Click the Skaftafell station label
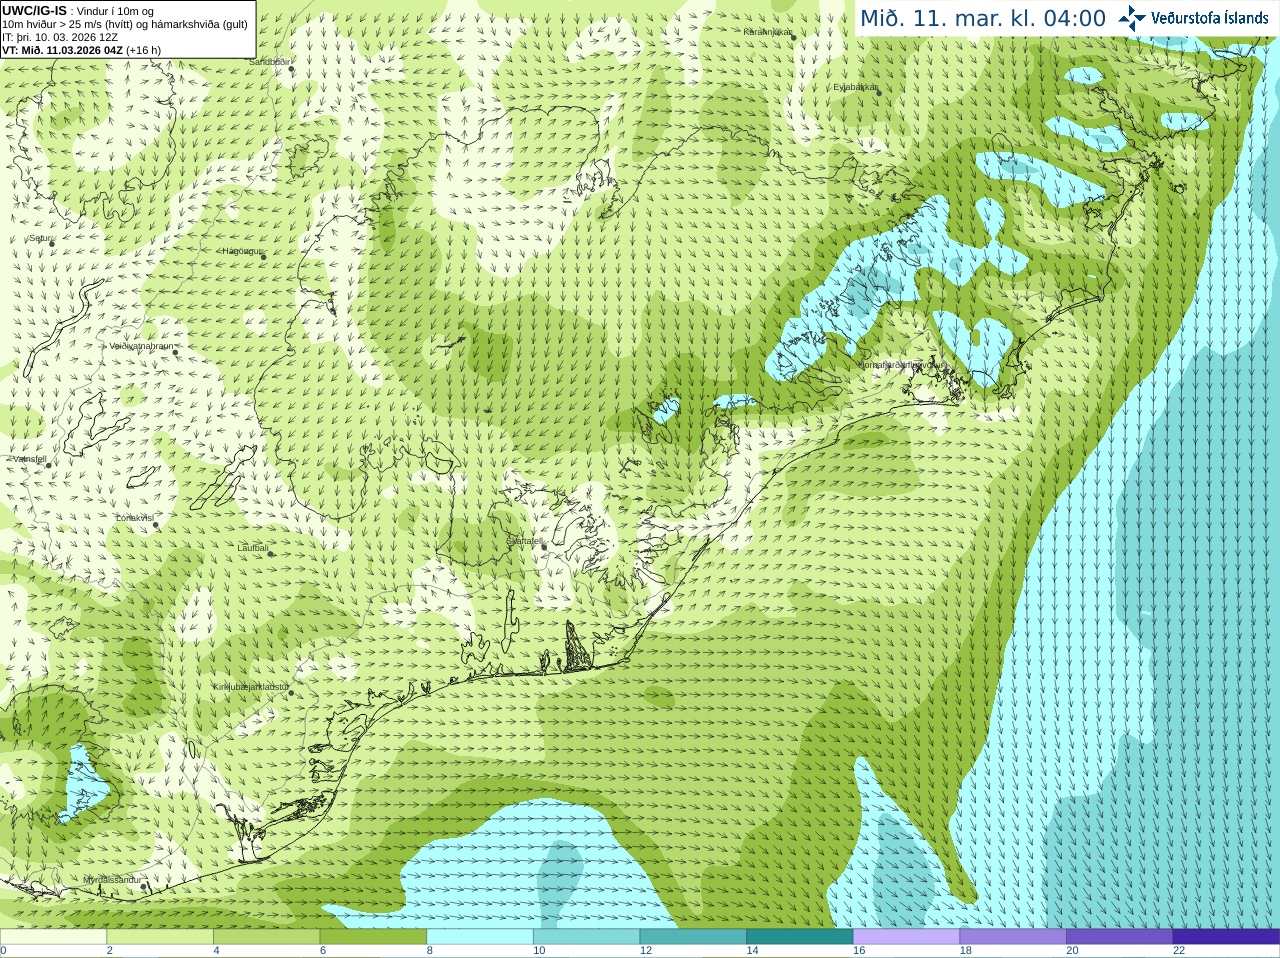 click(x=523, y=541)
